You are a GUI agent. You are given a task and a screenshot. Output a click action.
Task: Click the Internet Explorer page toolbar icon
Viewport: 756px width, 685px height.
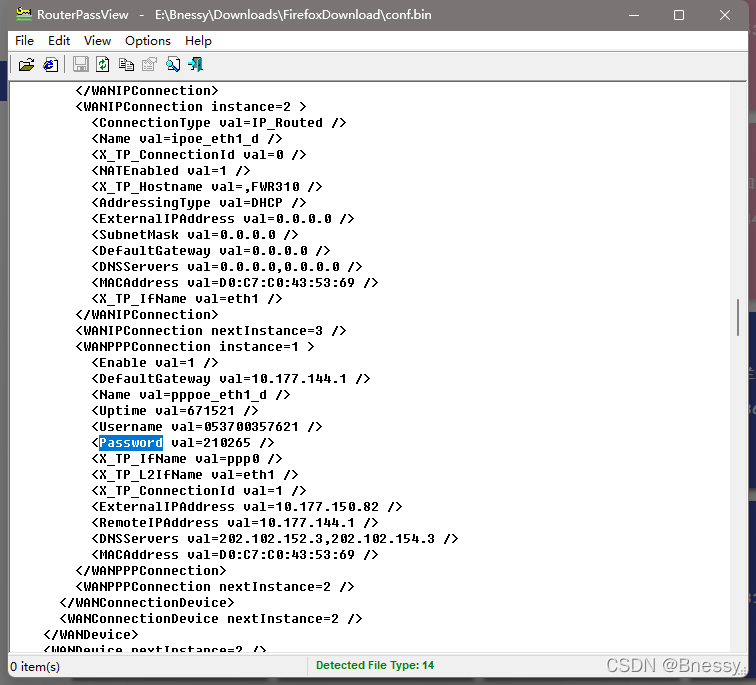coord(51,64)
